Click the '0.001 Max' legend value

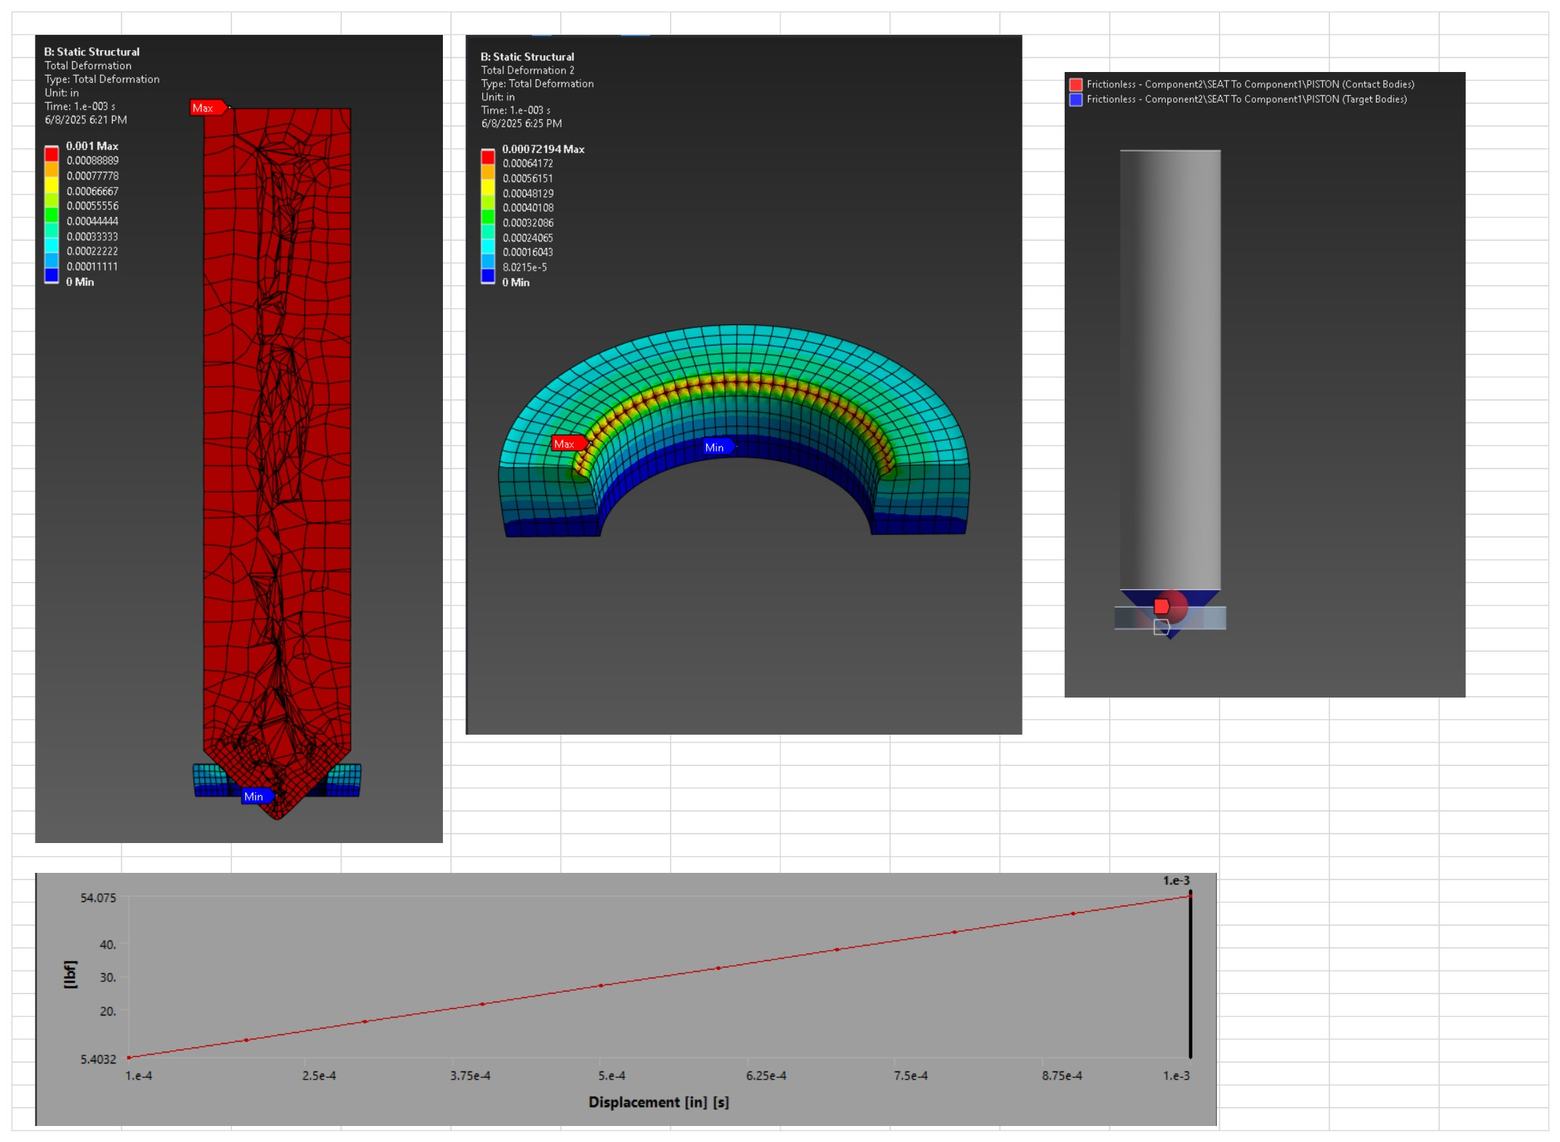click(x=92, y=146)
